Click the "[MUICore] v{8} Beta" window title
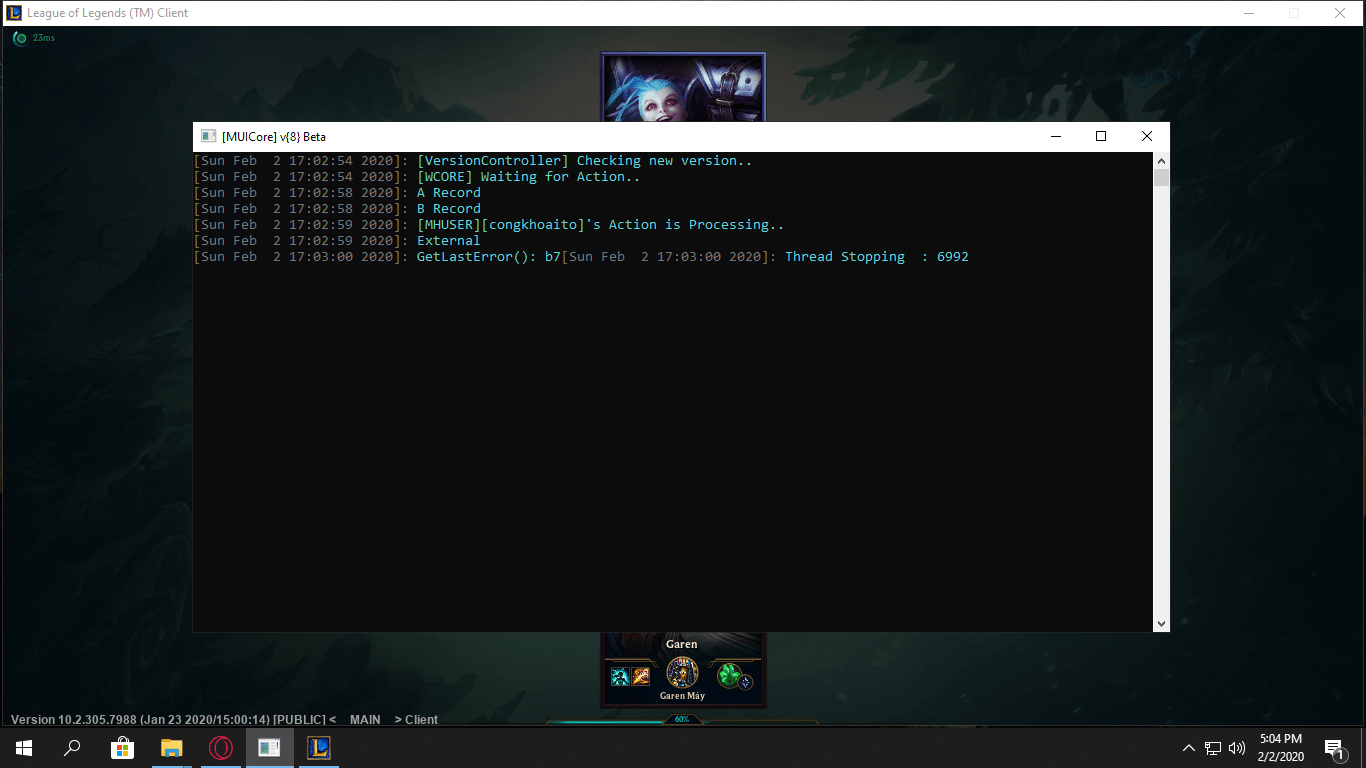The height and width of the screenshot is (768, 1366). tap(274, 137)
